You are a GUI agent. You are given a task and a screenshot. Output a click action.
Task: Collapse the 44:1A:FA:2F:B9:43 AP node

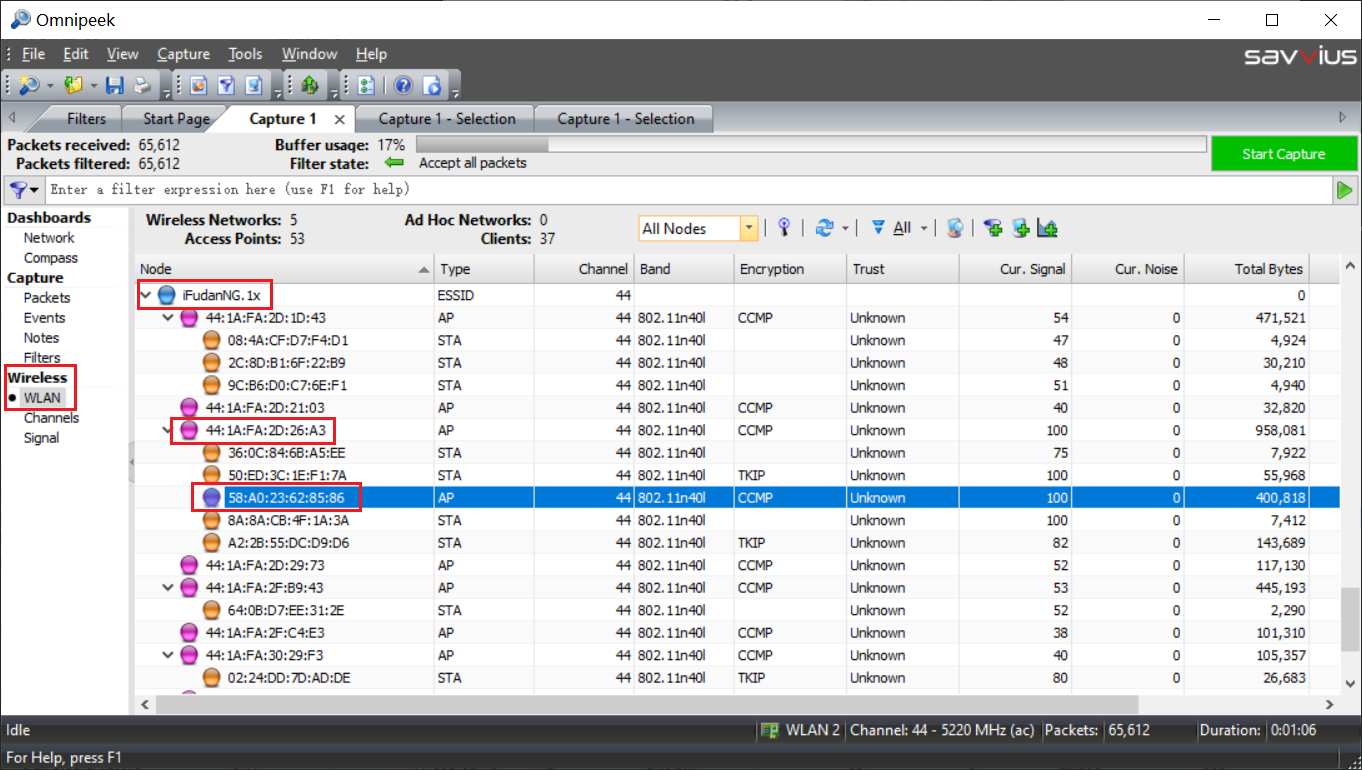(168, 588)
